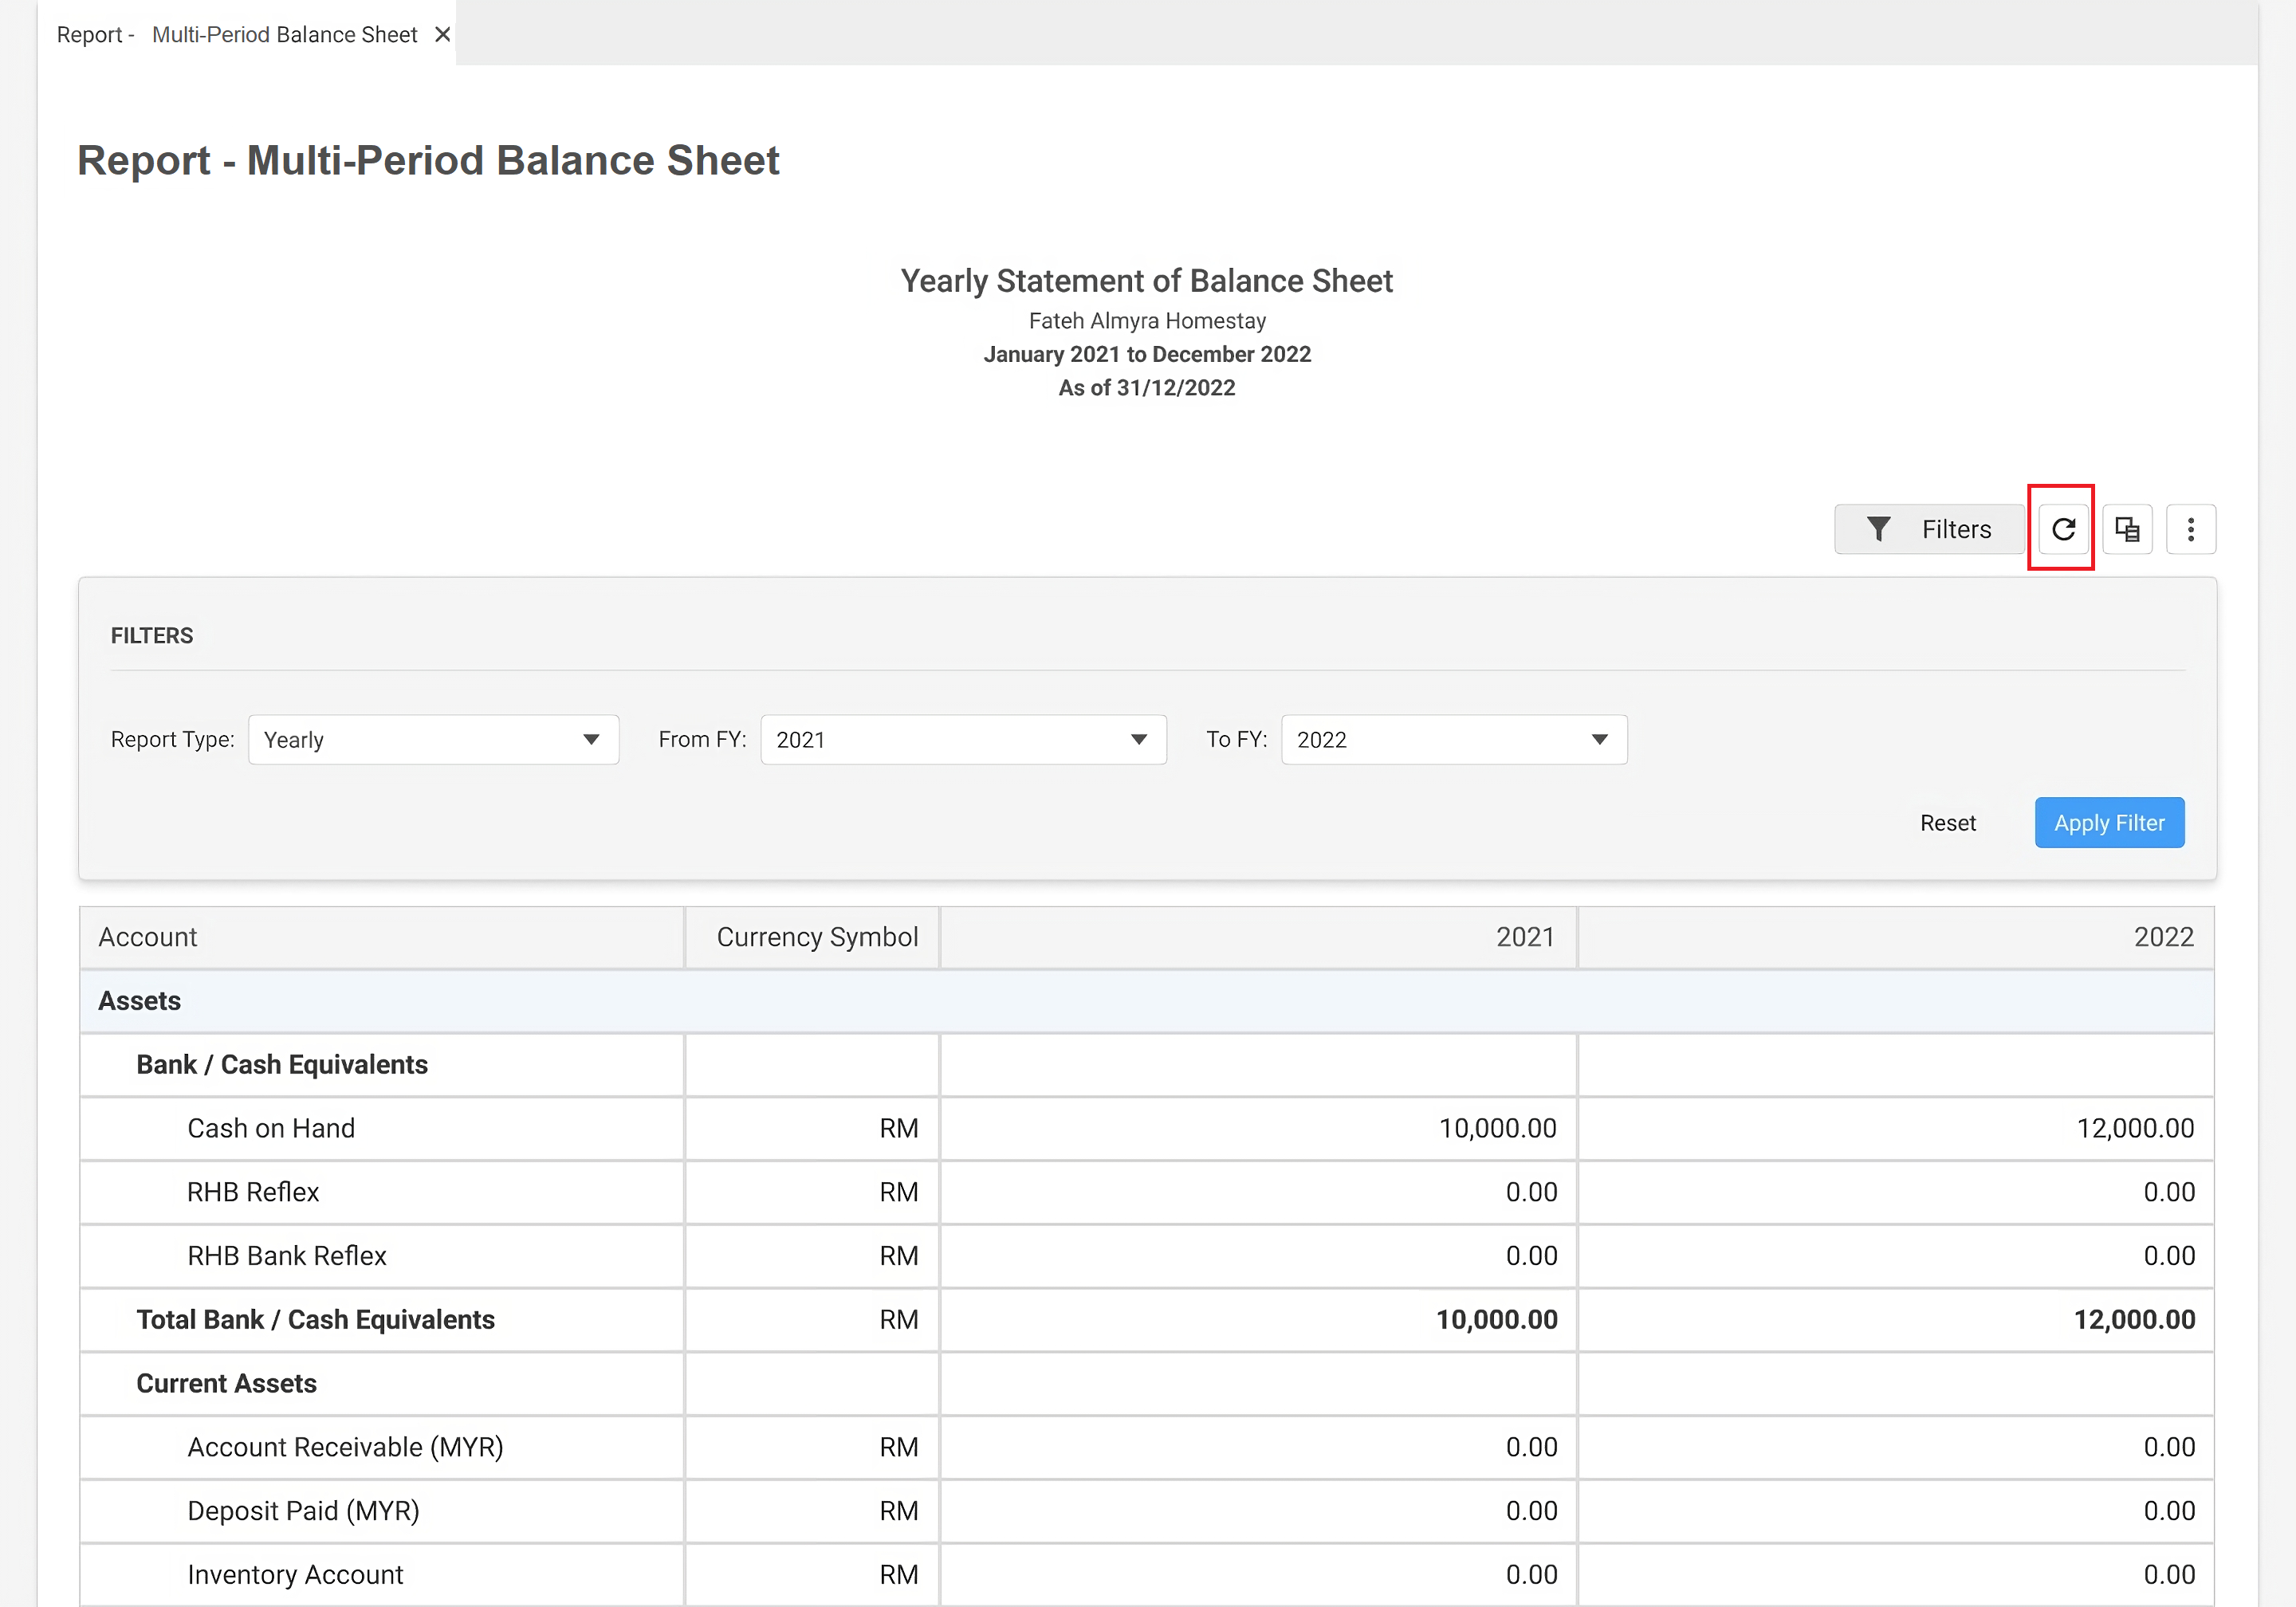
Task: Click the Currency Symbol column header
Action: 812,937
